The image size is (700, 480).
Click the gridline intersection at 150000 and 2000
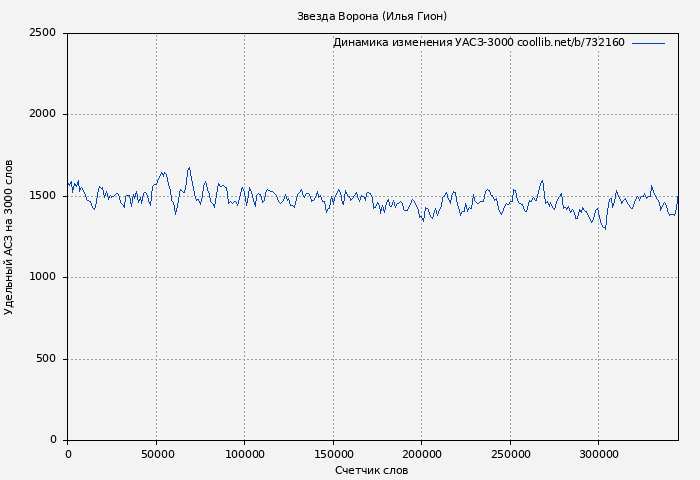click(x=333, y=114)
